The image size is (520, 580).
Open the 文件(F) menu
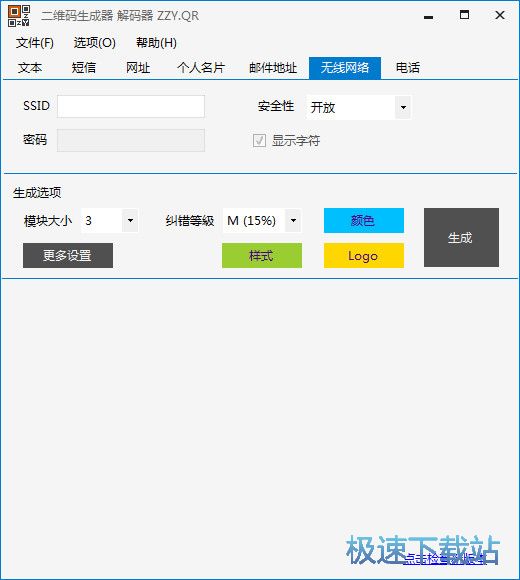tap(34, 43)
